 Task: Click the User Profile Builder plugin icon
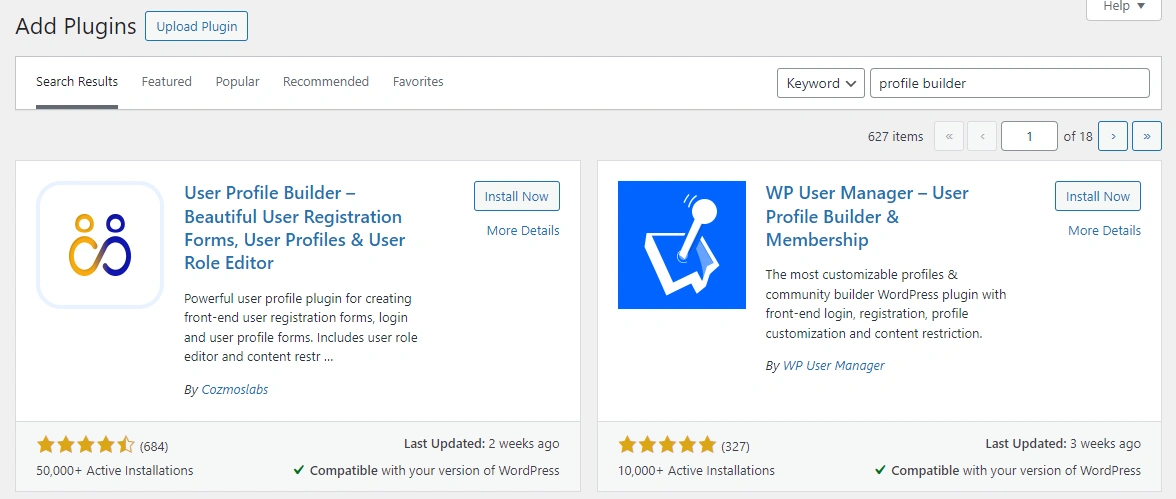pos(100,245)
